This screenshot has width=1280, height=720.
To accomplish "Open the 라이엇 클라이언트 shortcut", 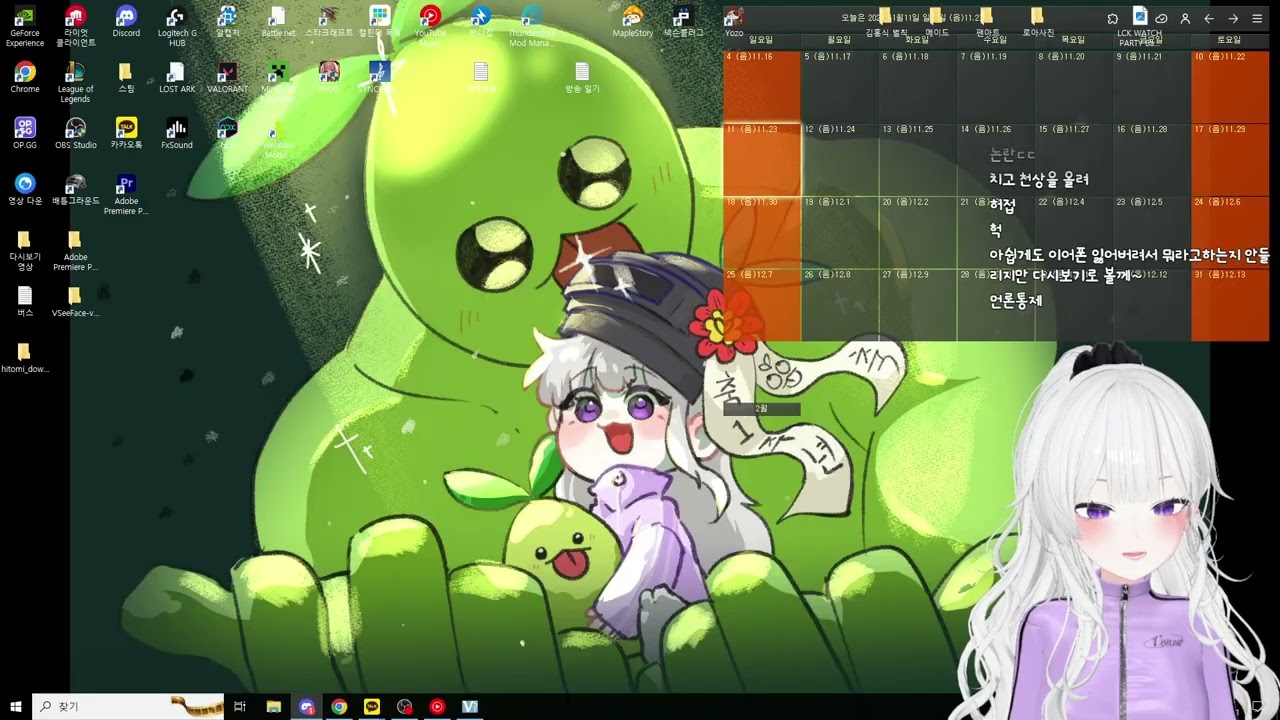I will pyautogui.click(x=76, y=26).
